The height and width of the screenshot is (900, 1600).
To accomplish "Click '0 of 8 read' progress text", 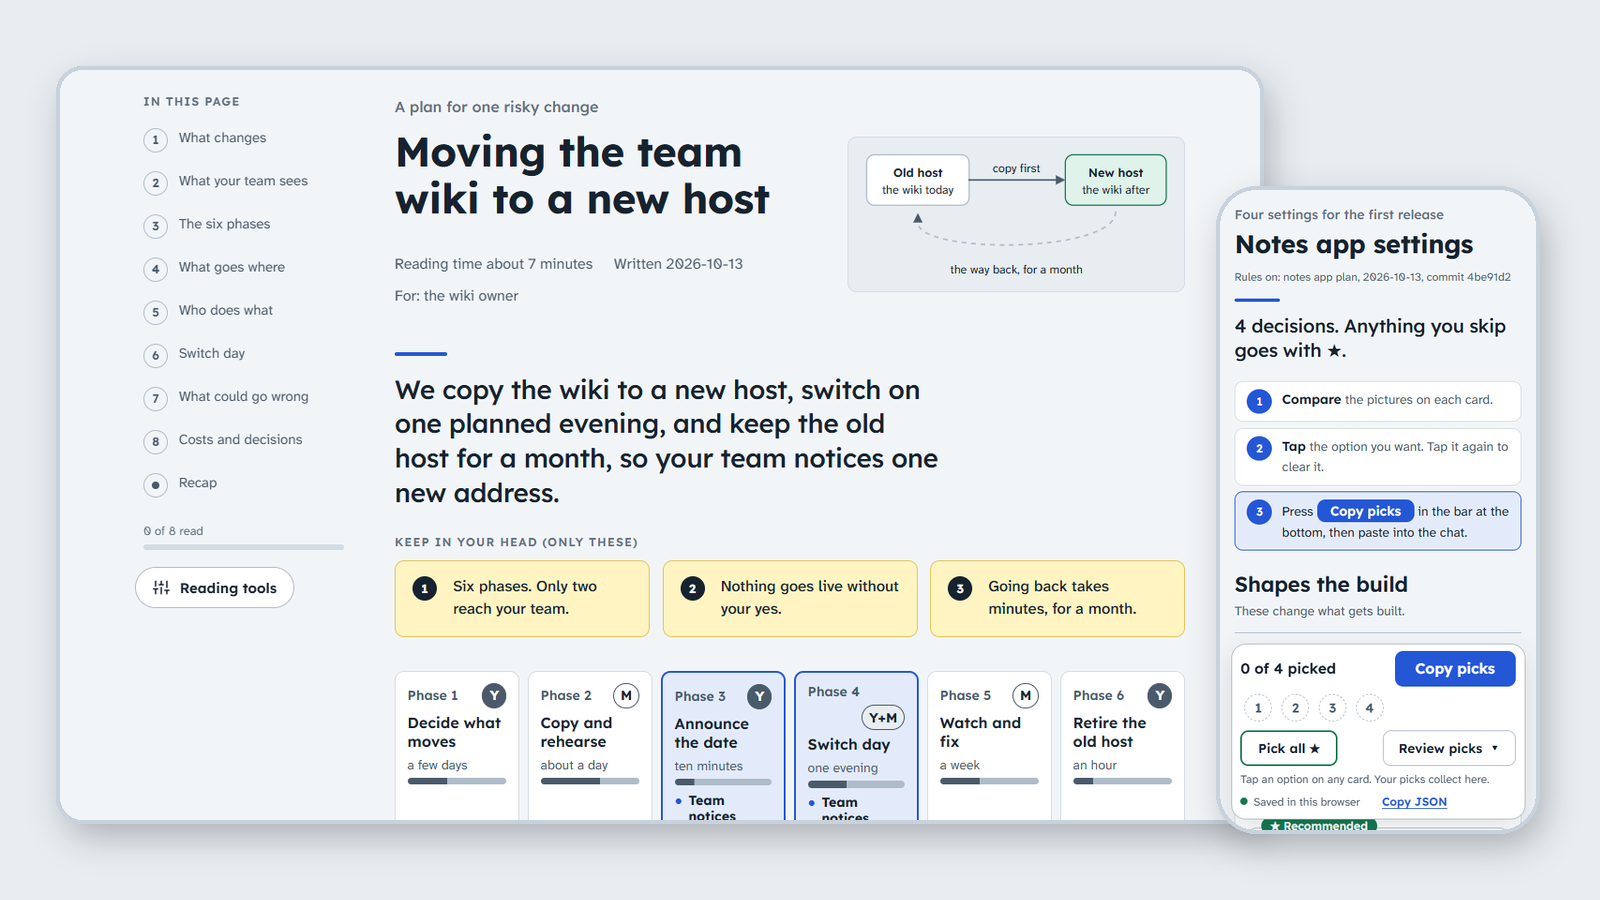I will [173, 531].
